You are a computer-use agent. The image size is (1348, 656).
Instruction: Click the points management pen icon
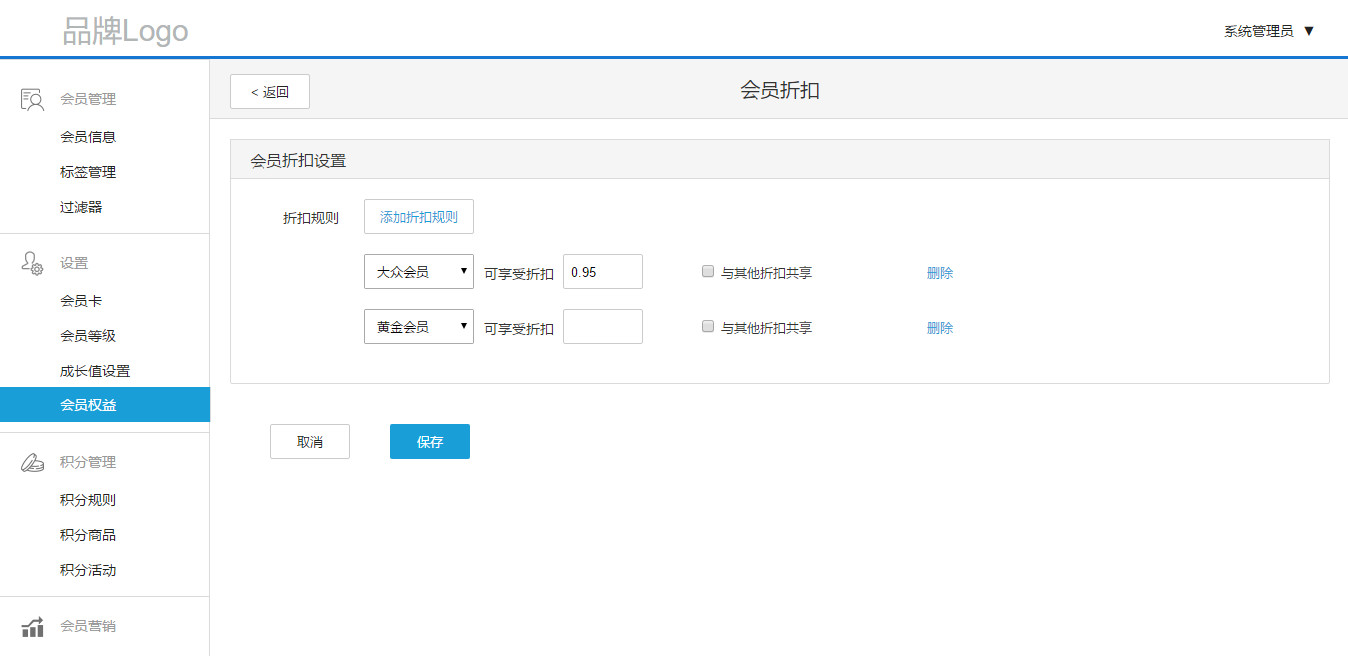point(31,462)
